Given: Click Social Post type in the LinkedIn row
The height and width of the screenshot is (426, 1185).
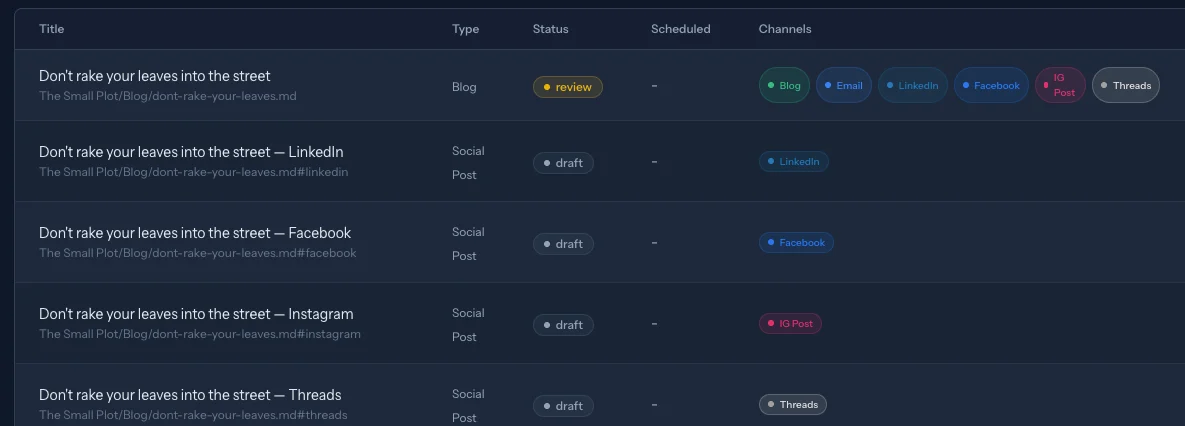Looking at the screenshot, I should 468,162.
